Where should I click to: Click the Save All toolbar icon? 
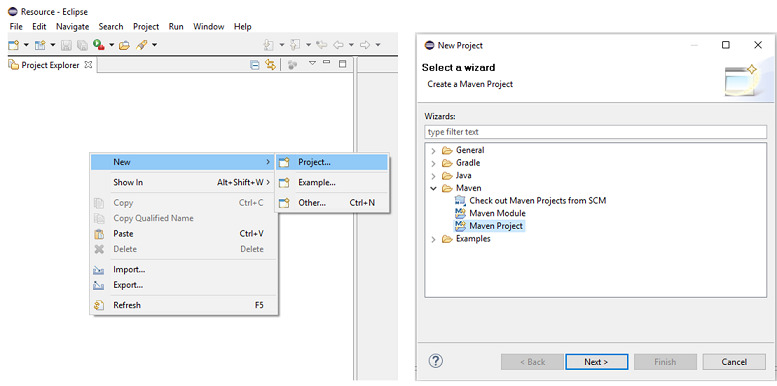[x=81, y=45]
